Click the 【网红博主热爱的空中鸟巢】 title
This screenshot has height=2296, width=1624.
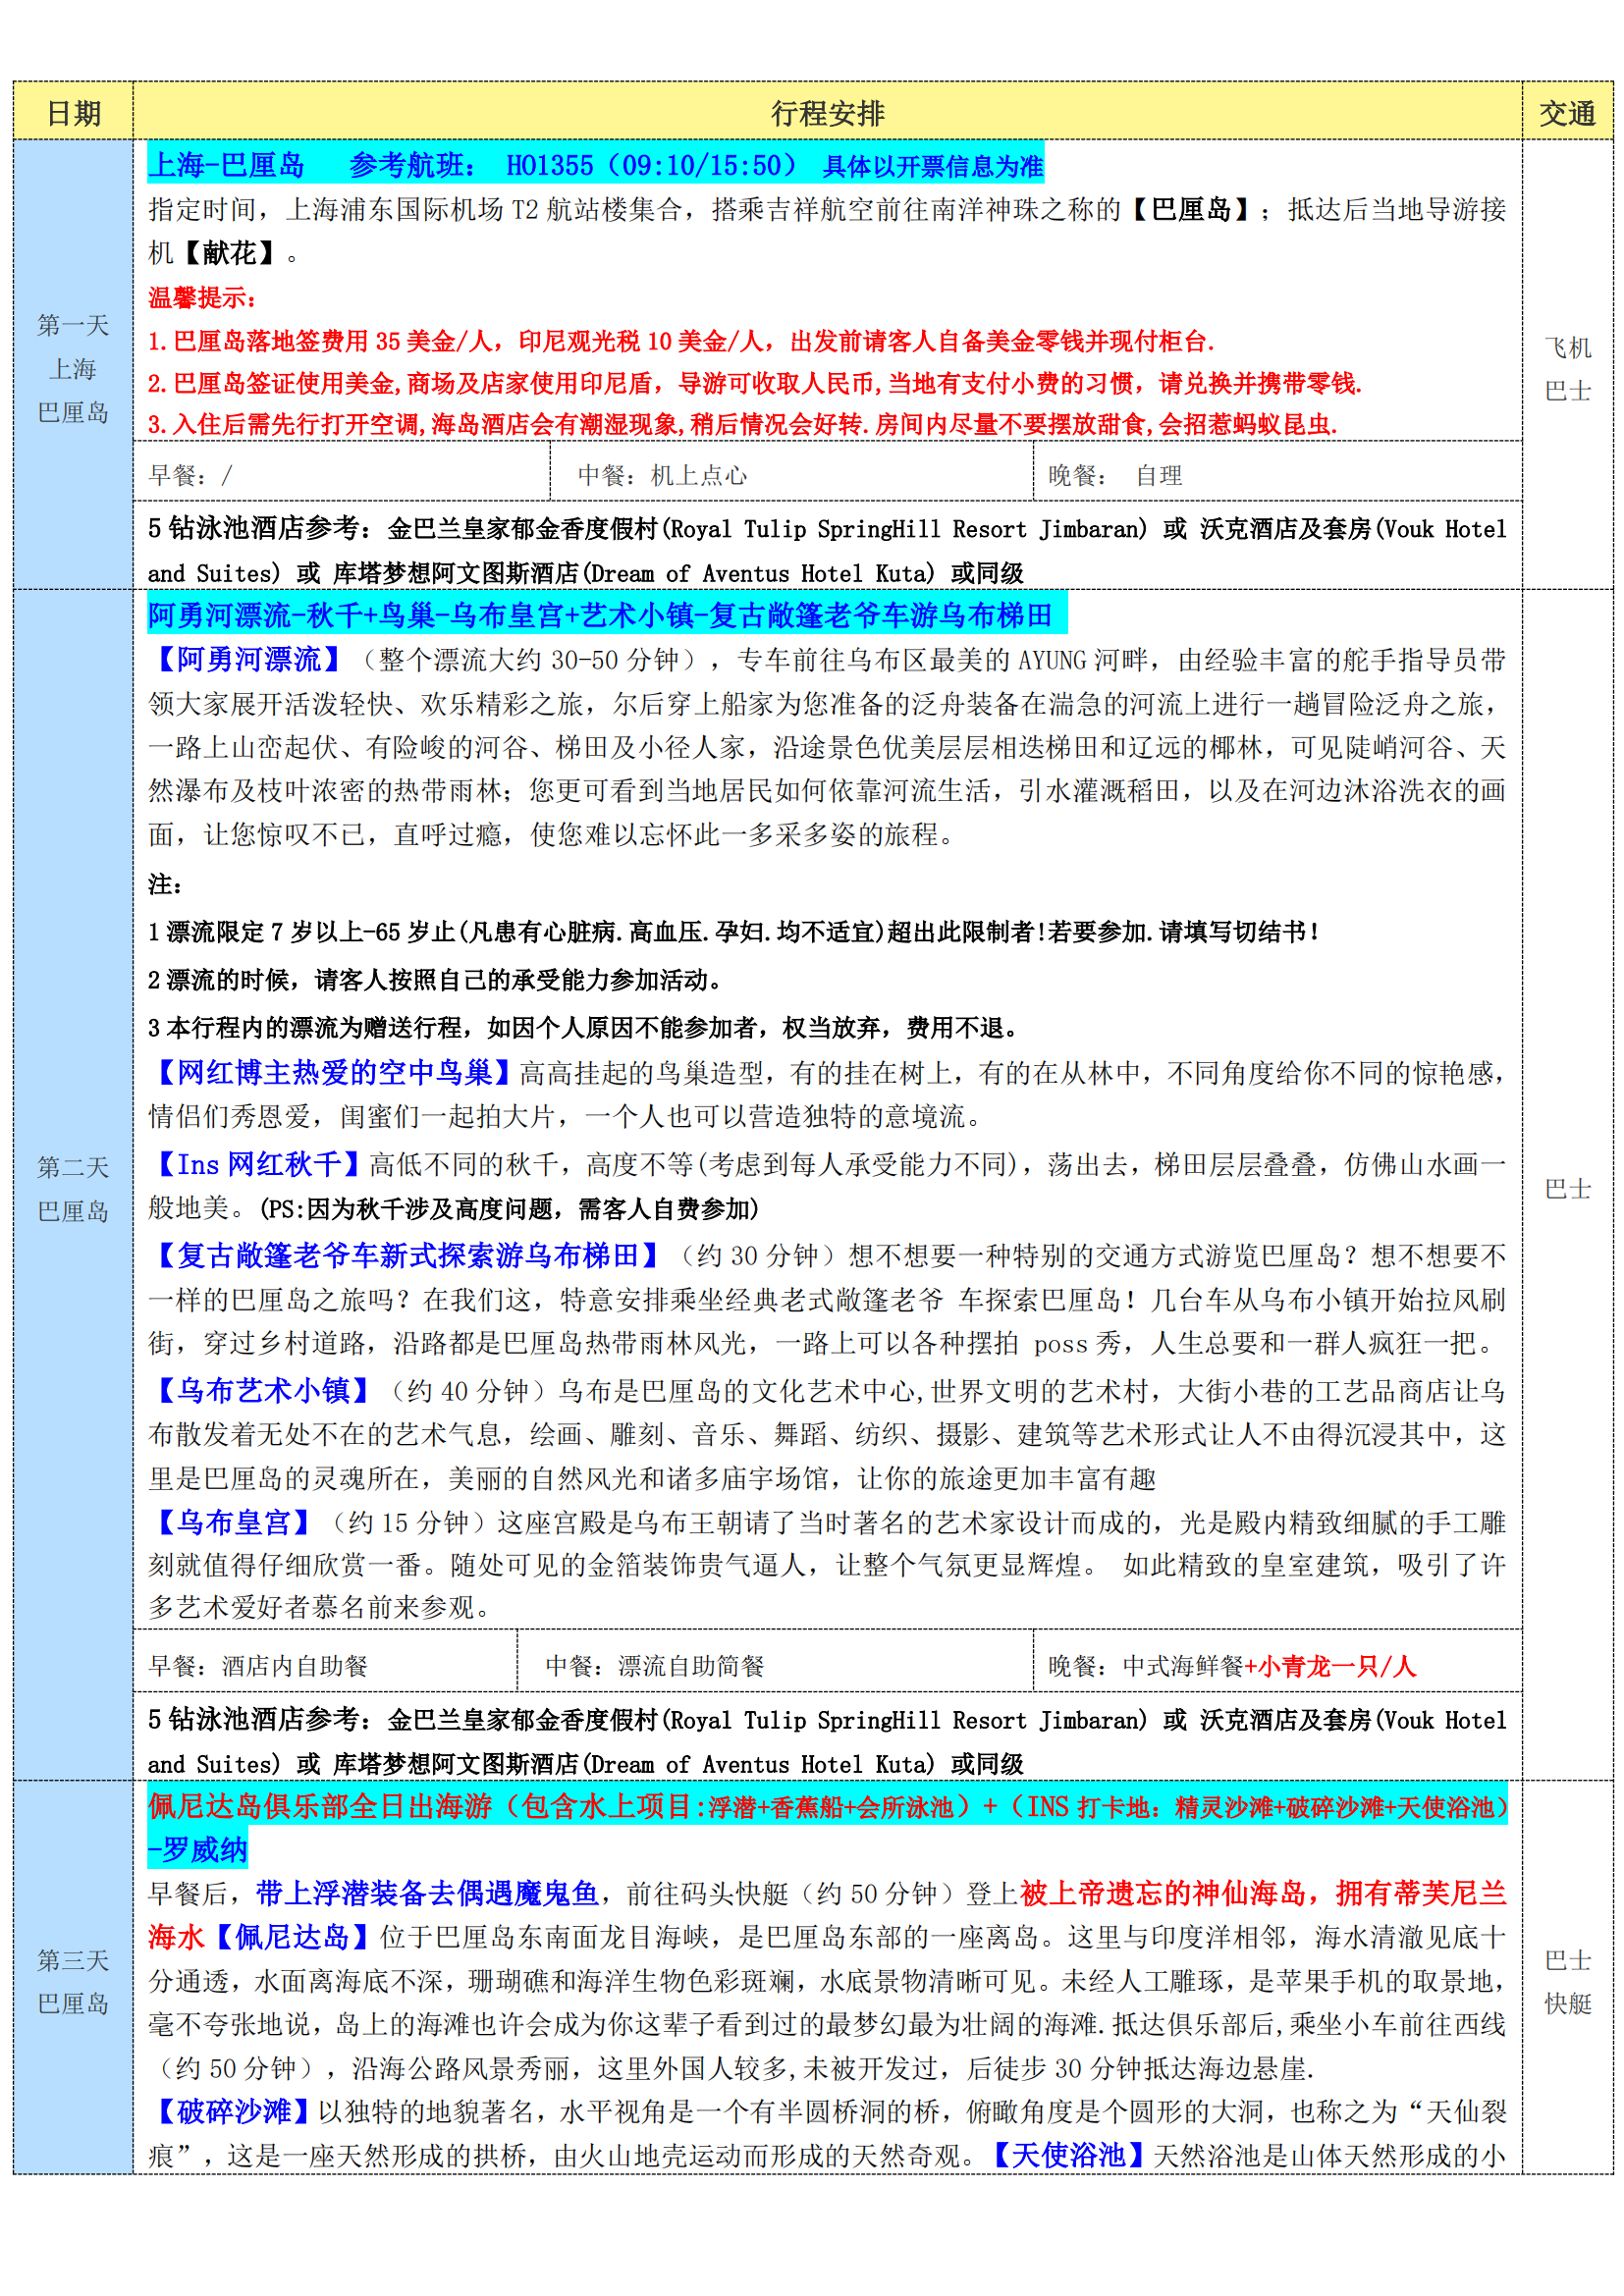(x=334, y=1073)
